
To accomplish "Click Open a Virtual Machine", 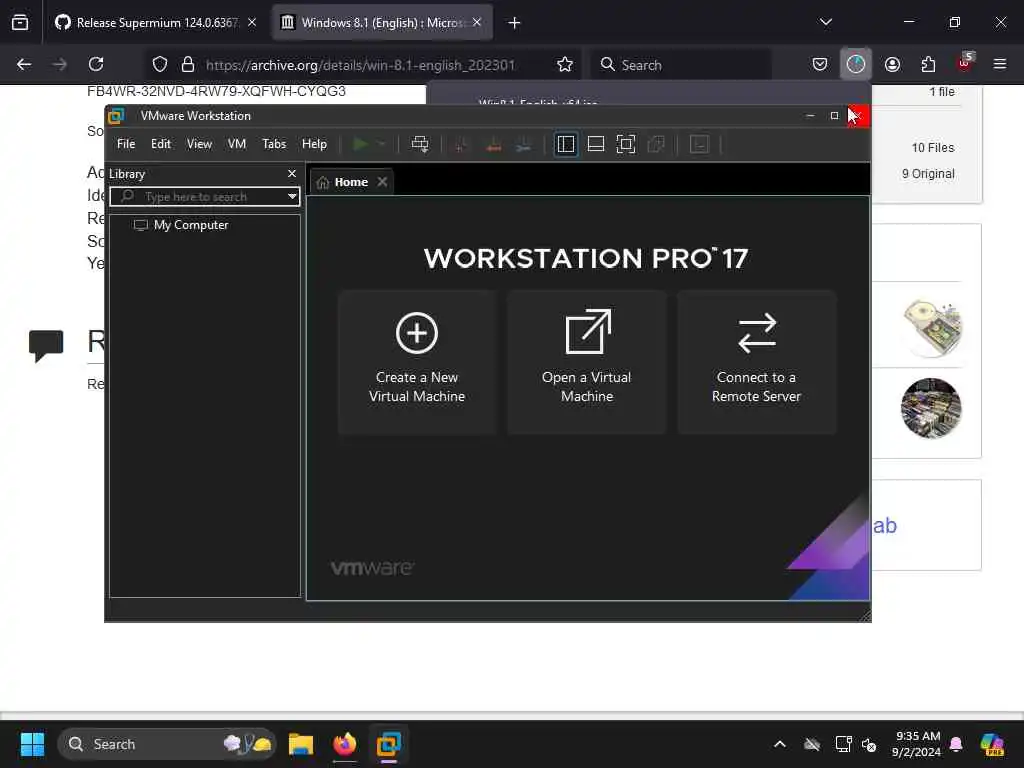I will (587, 362).
